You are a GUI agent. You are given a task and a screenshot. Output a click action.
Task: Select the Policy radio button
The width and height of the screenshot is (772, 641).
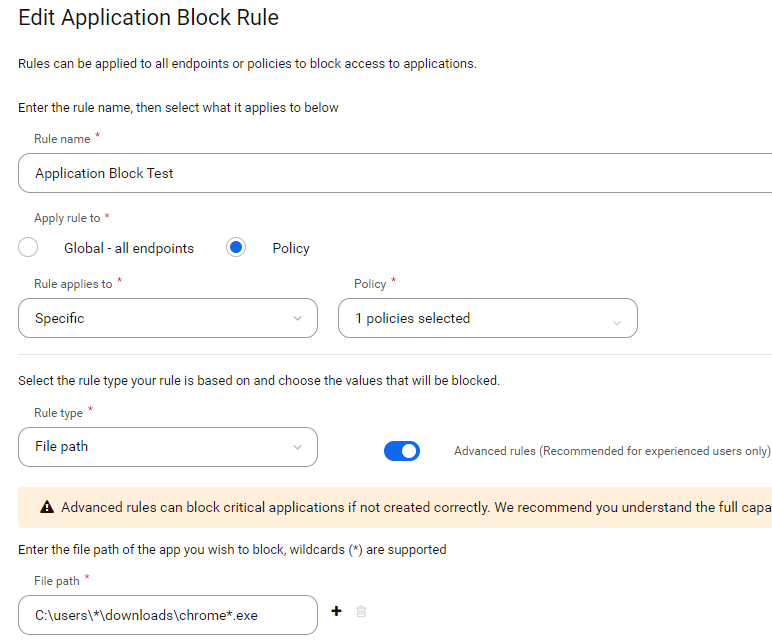[x=236, y=247]
